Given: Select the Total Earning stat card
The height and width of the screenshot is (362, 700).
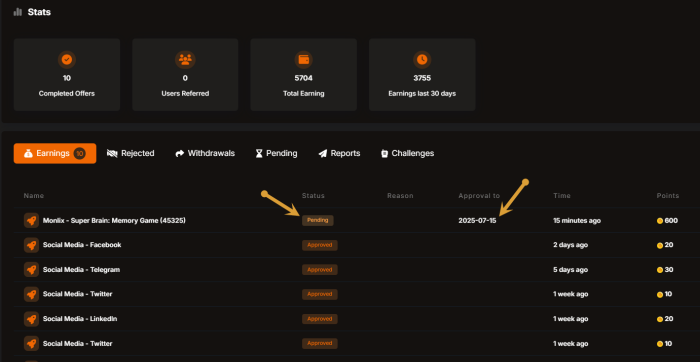Looking at the screenshot, I should coord(304,75).
